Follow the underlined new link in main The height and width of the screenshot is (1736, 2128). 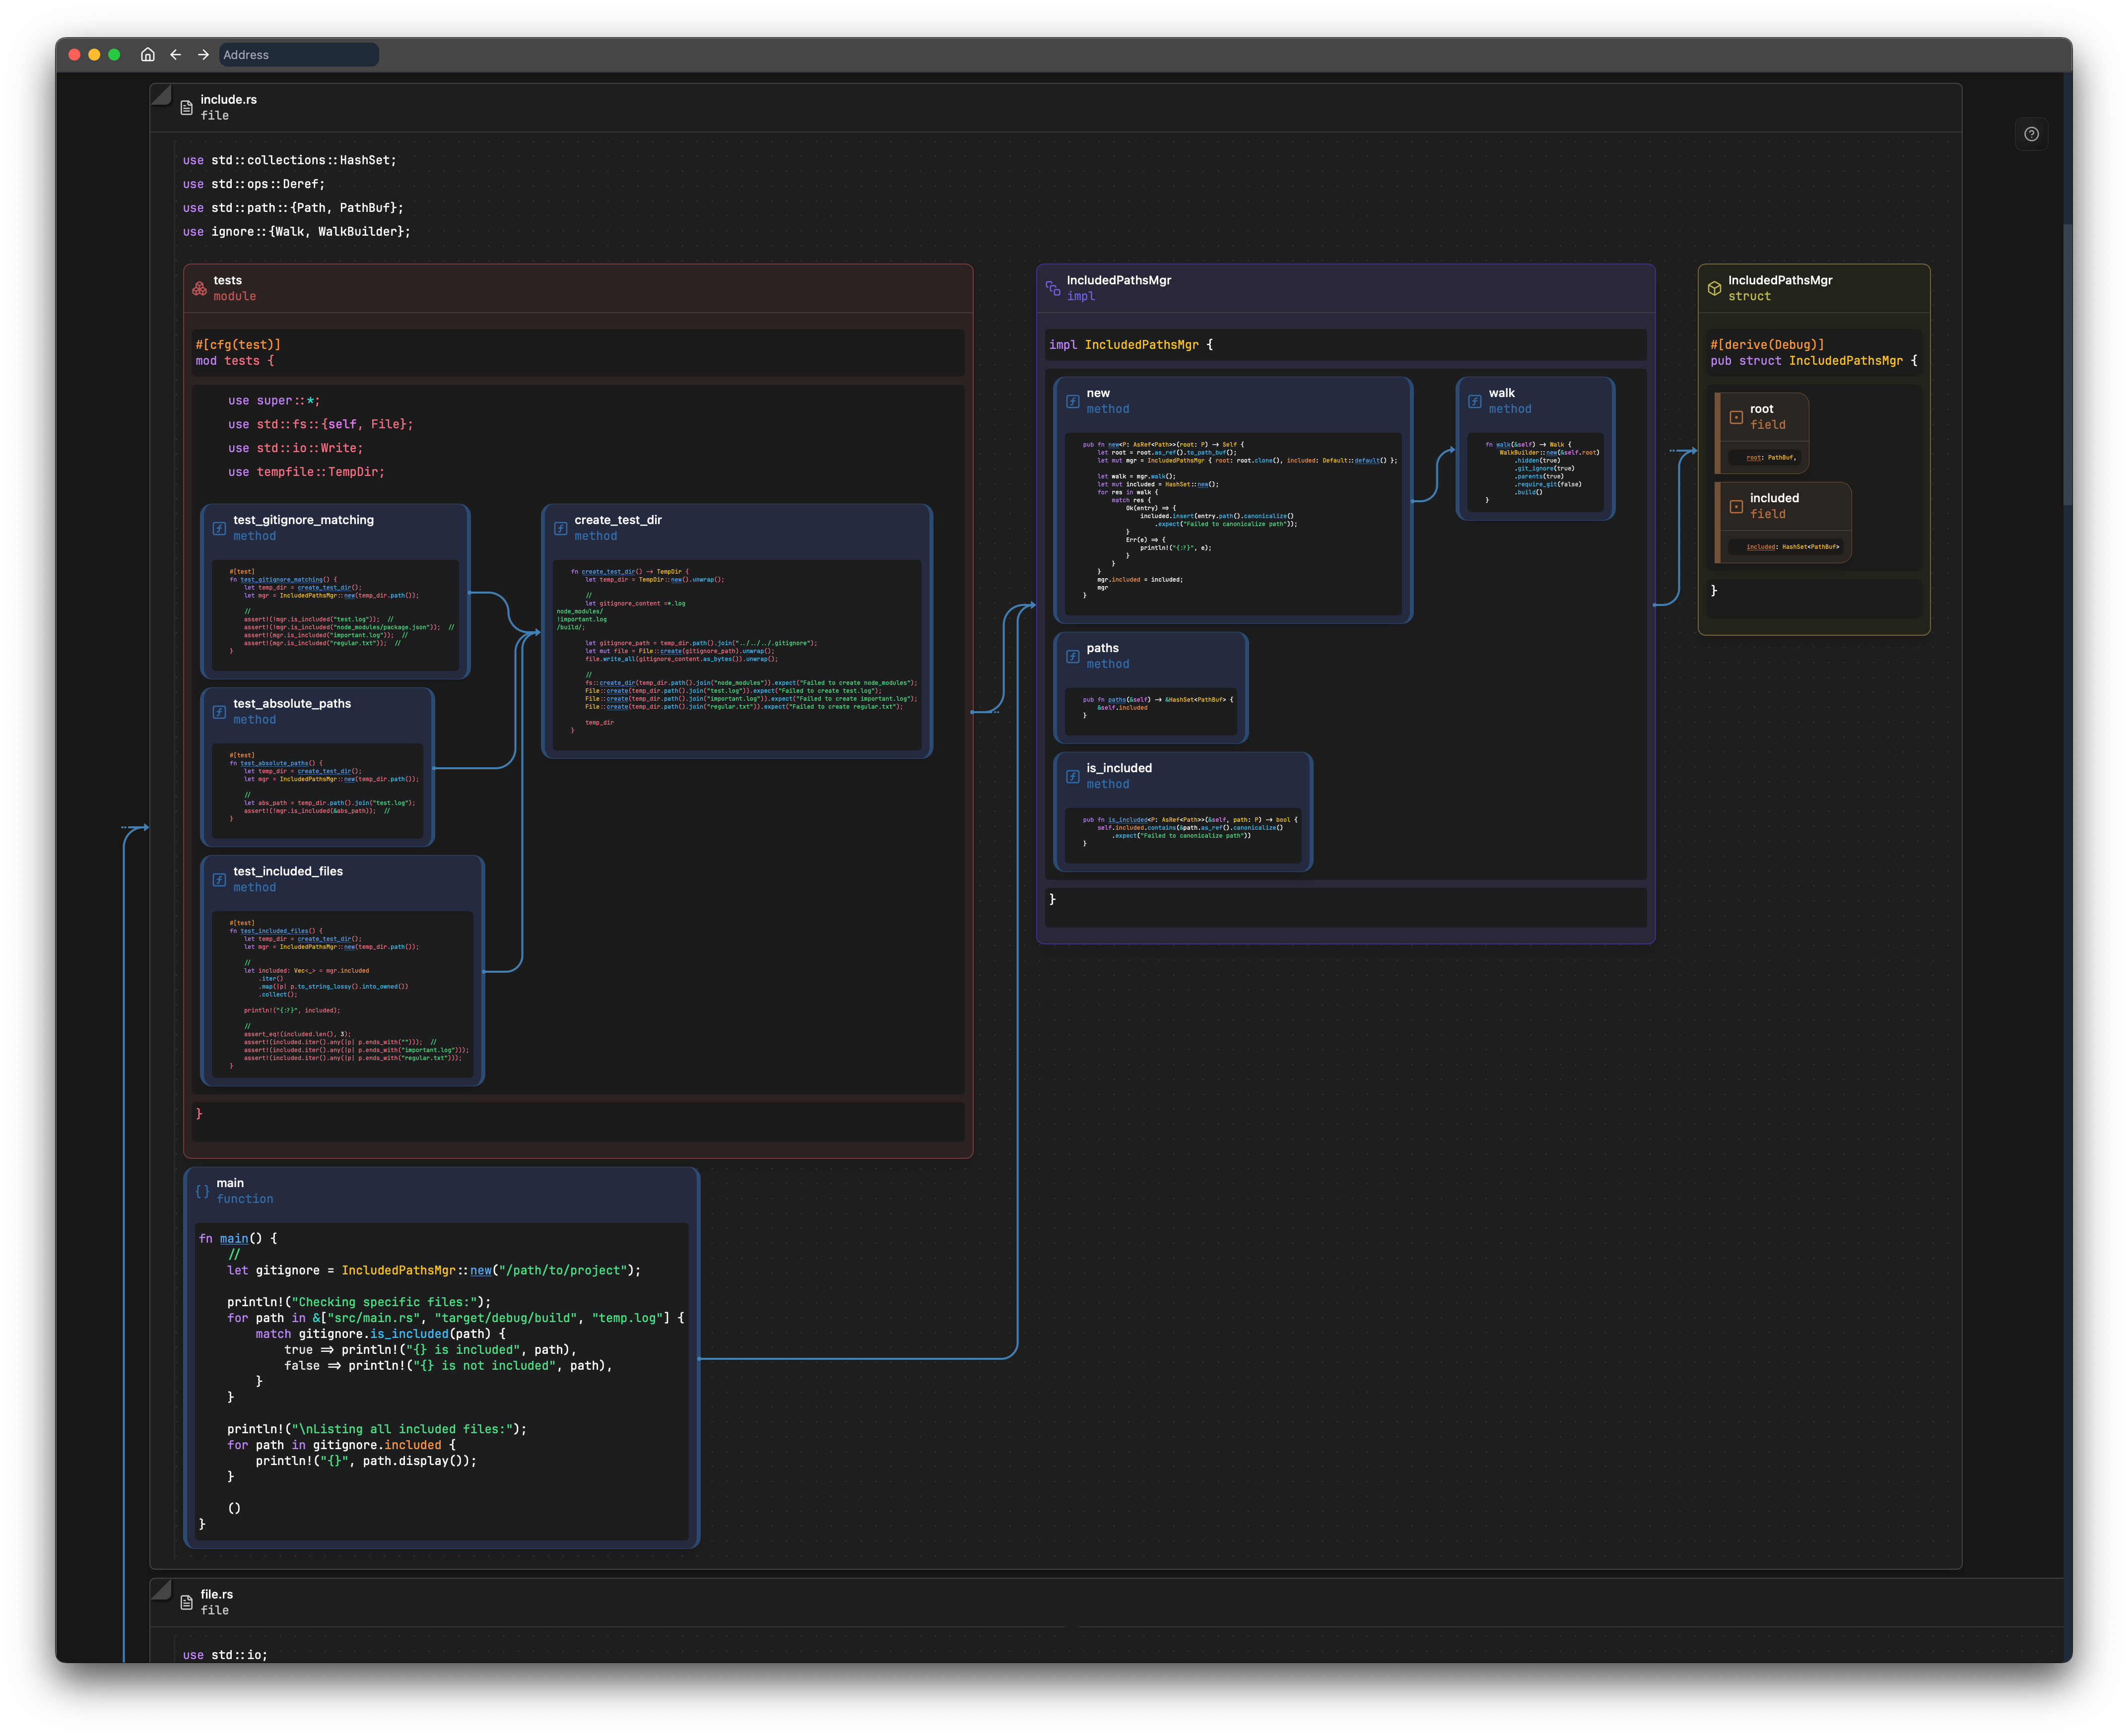coord(481,1271)
